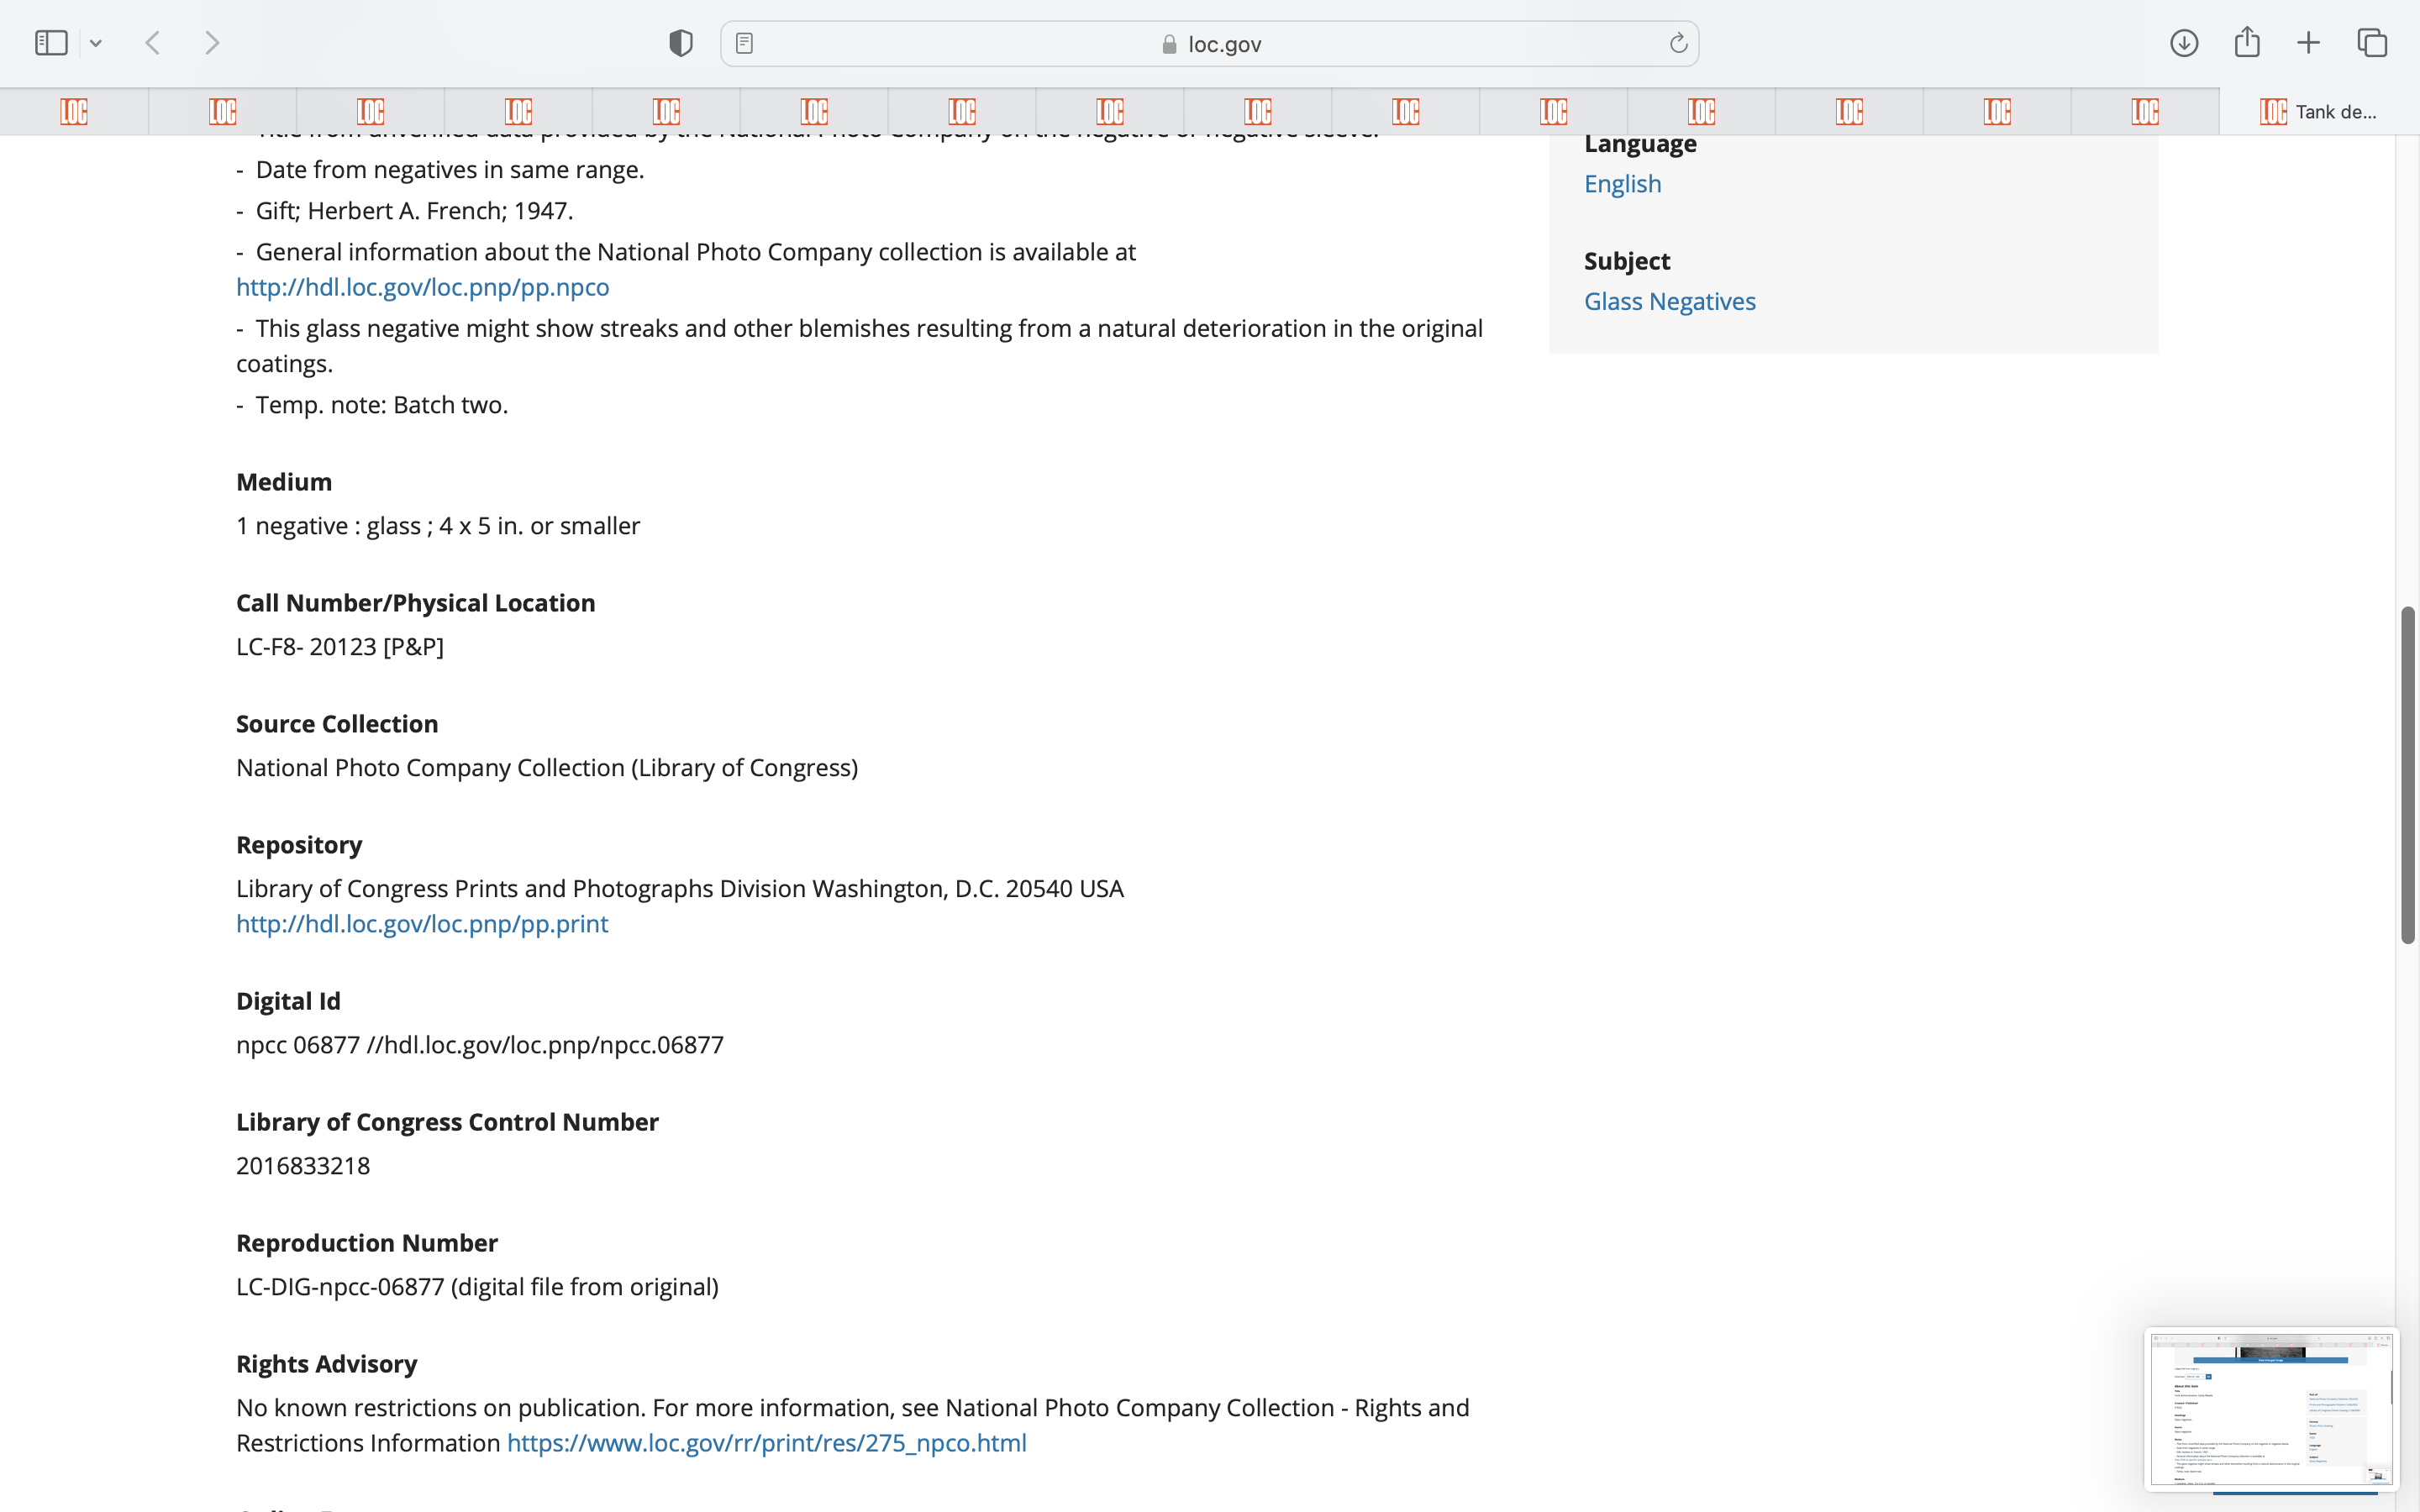Show the tab overview icon

(x=2372, y=43)
